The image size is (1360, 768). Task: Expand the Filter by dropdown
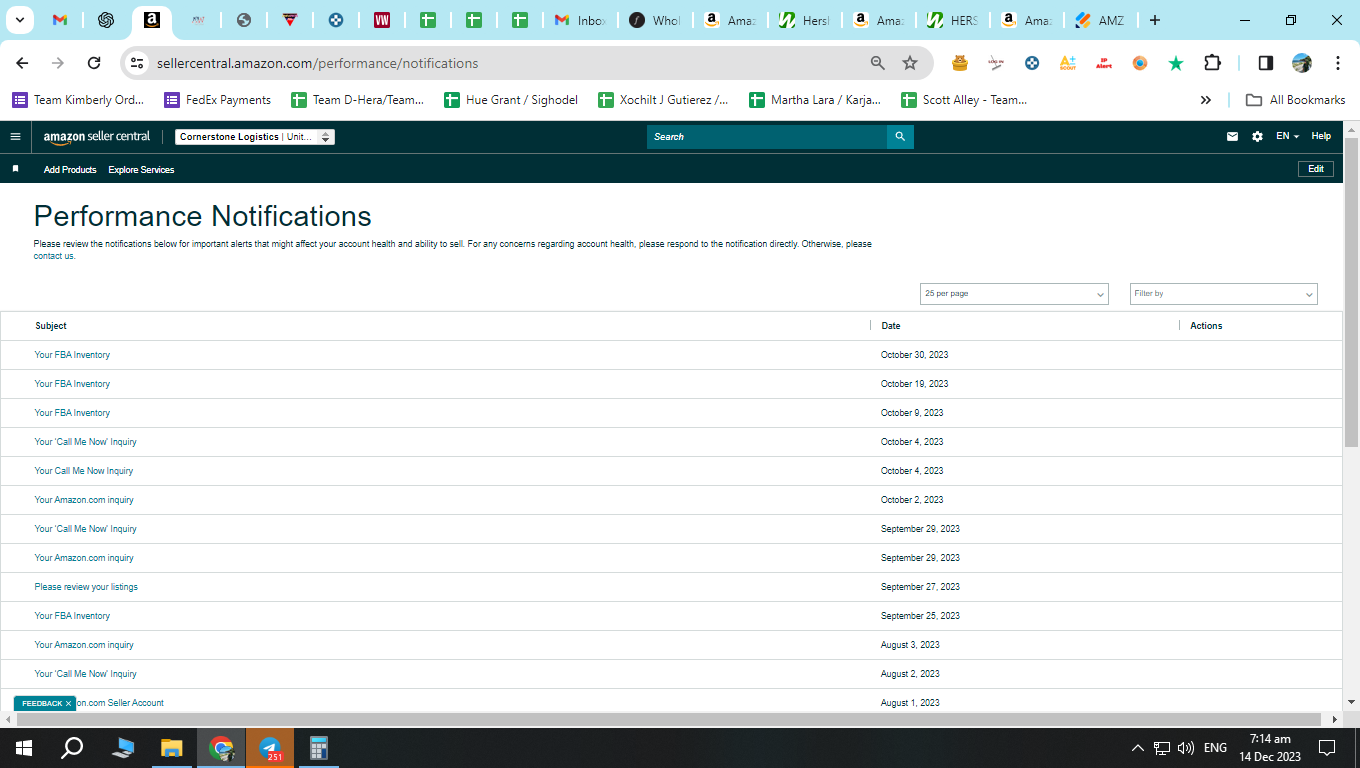click(1224, 294)
